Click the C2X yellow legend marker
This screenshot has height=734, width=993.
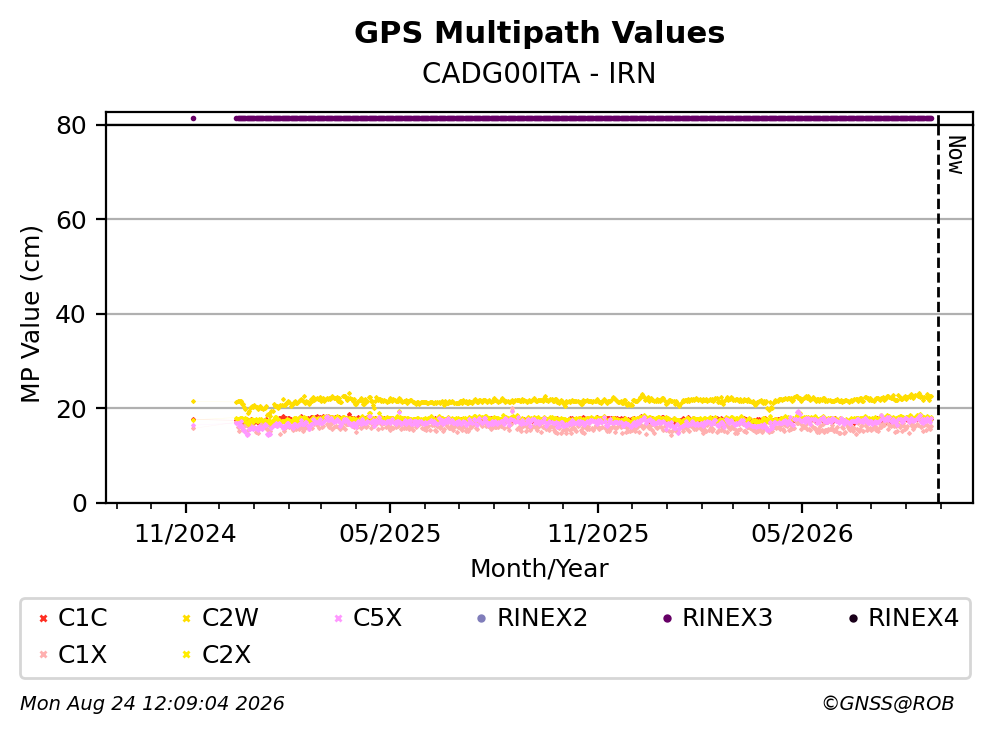(186, 654)
